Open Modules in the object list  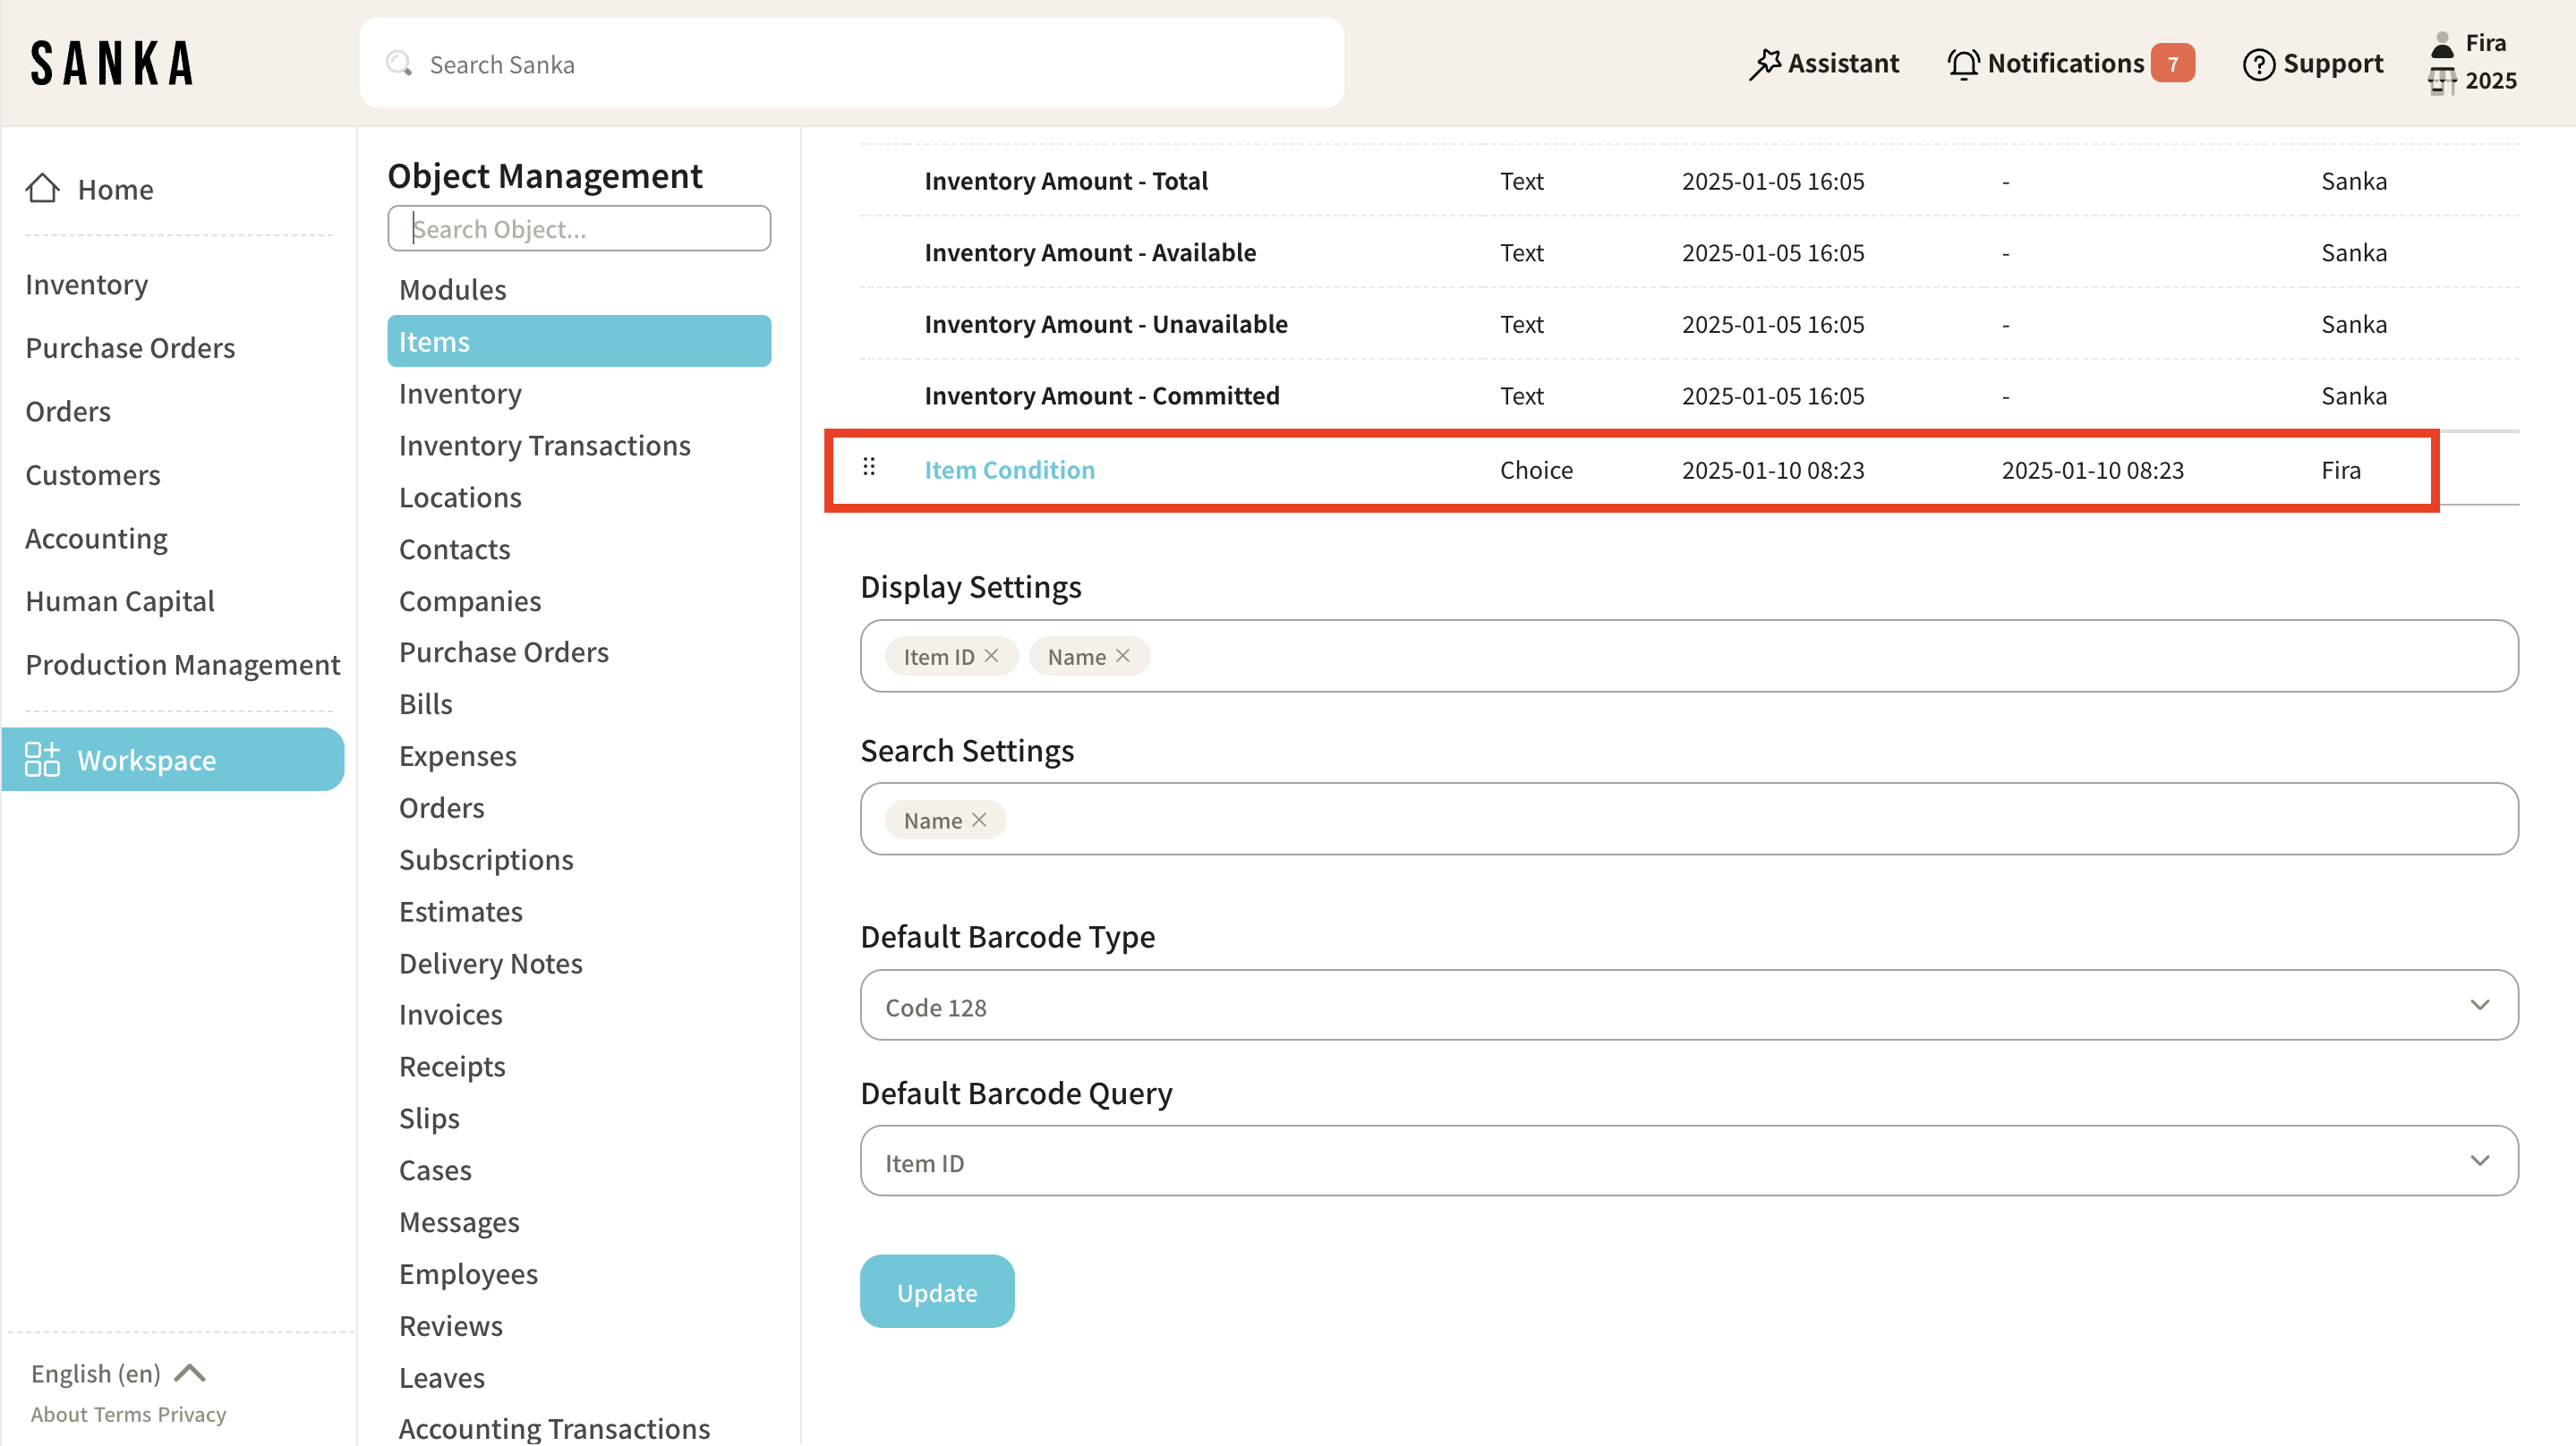tap(452, 289)
